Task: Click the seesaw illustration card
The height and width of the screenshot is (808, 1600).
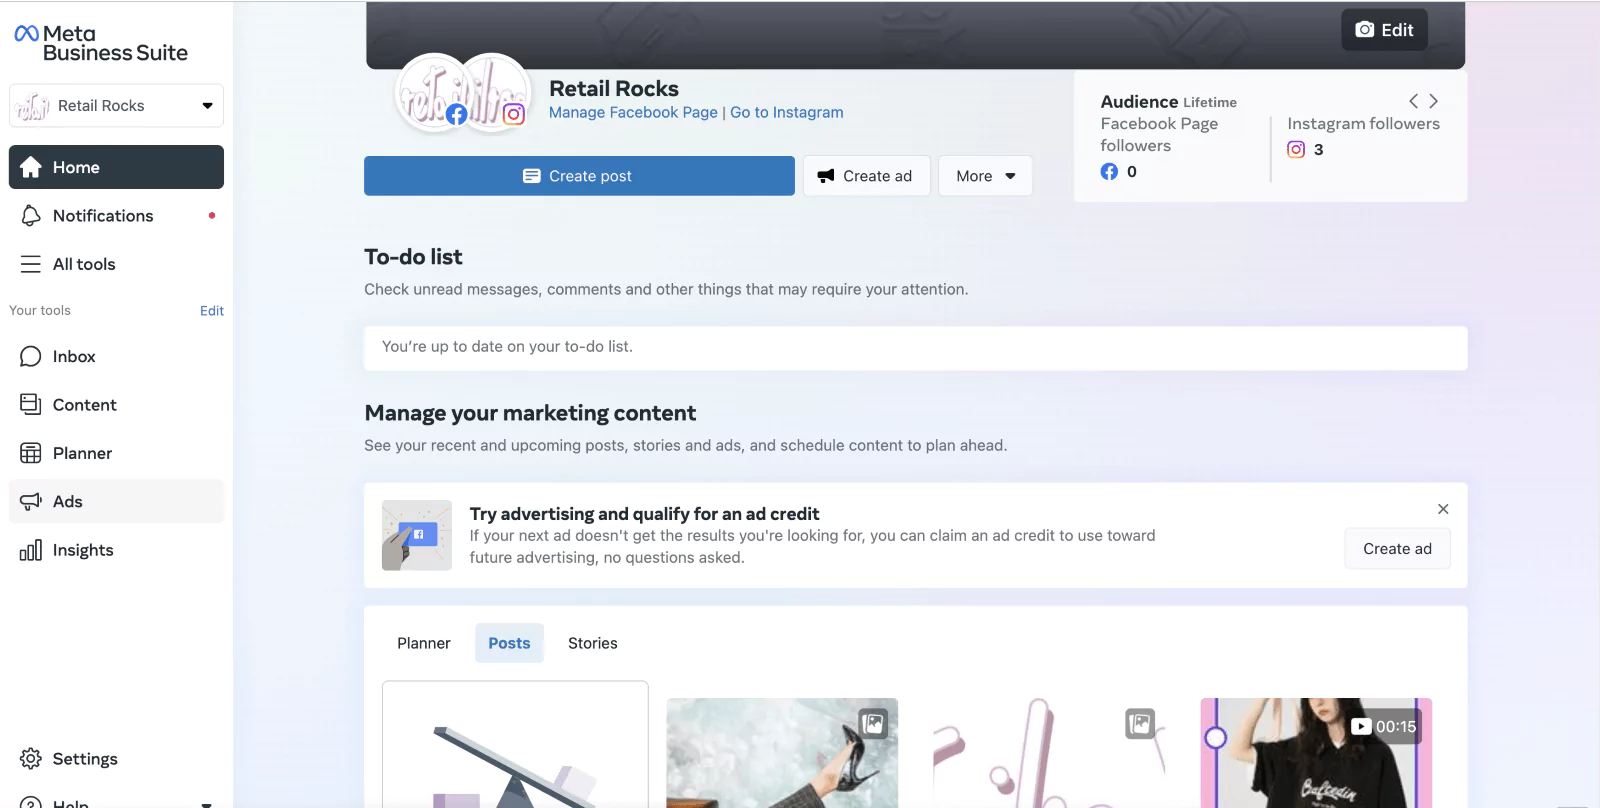Action: pos(515,745)
